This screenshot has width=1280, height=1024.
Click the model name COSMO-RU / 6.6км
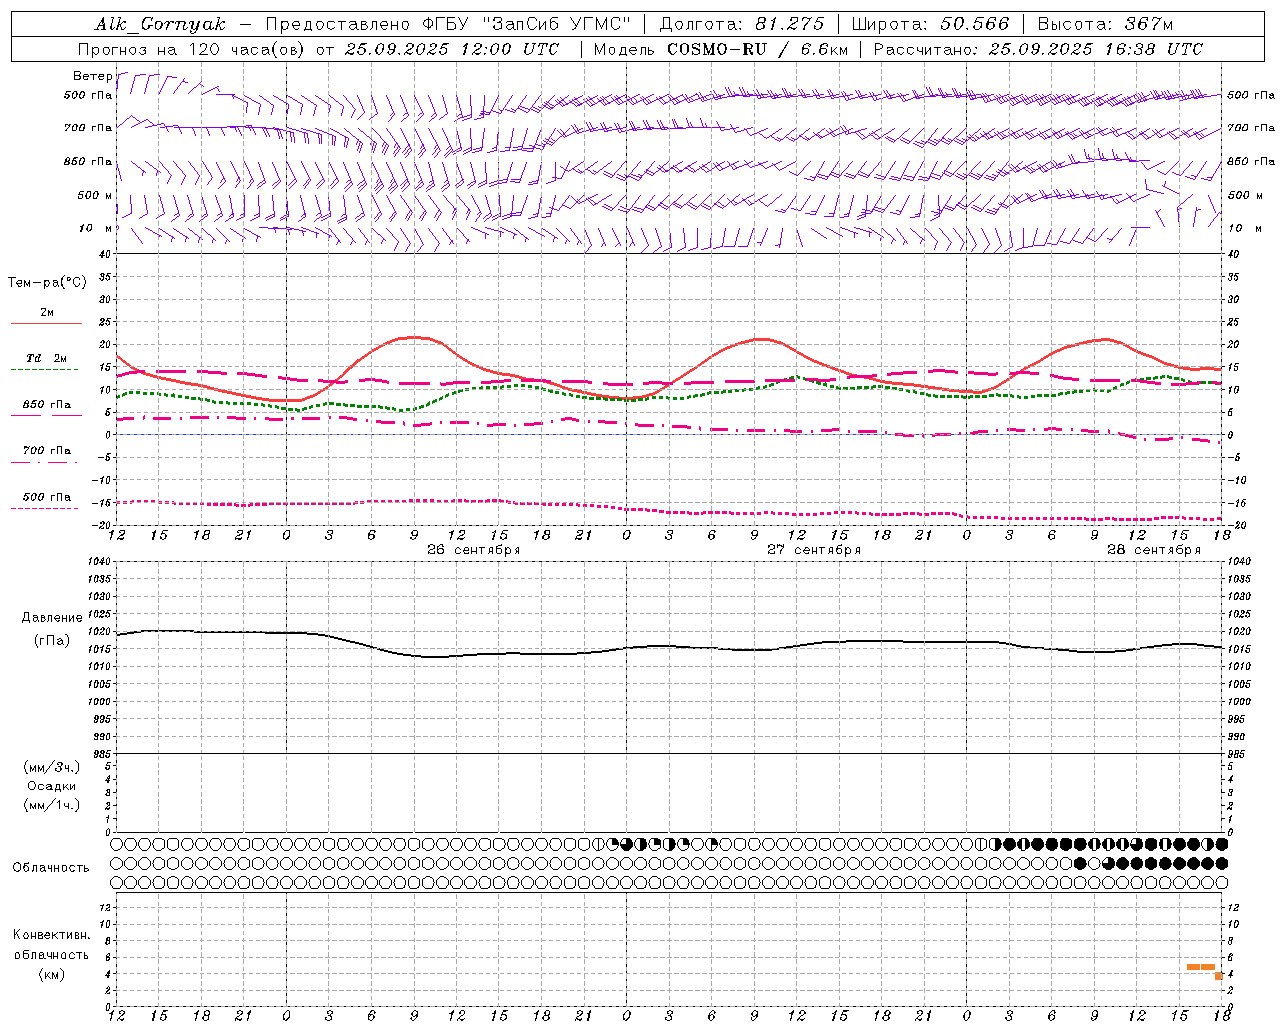[x=757, y=49]
